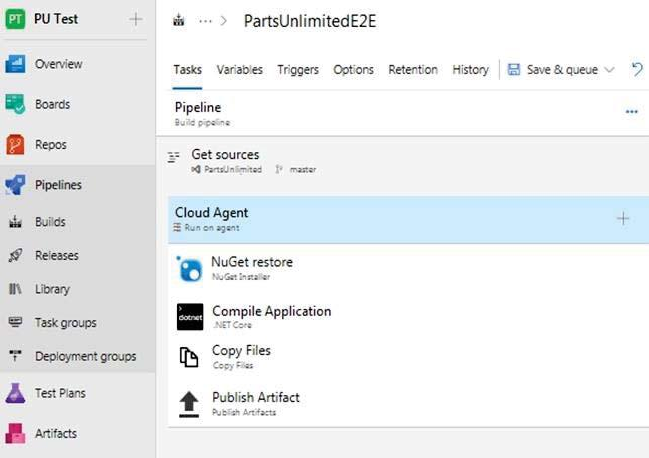Image resolution: width=649 pixels, height=458 pixels.
Task: Select the Compile Application task
Action: (409, 317)
